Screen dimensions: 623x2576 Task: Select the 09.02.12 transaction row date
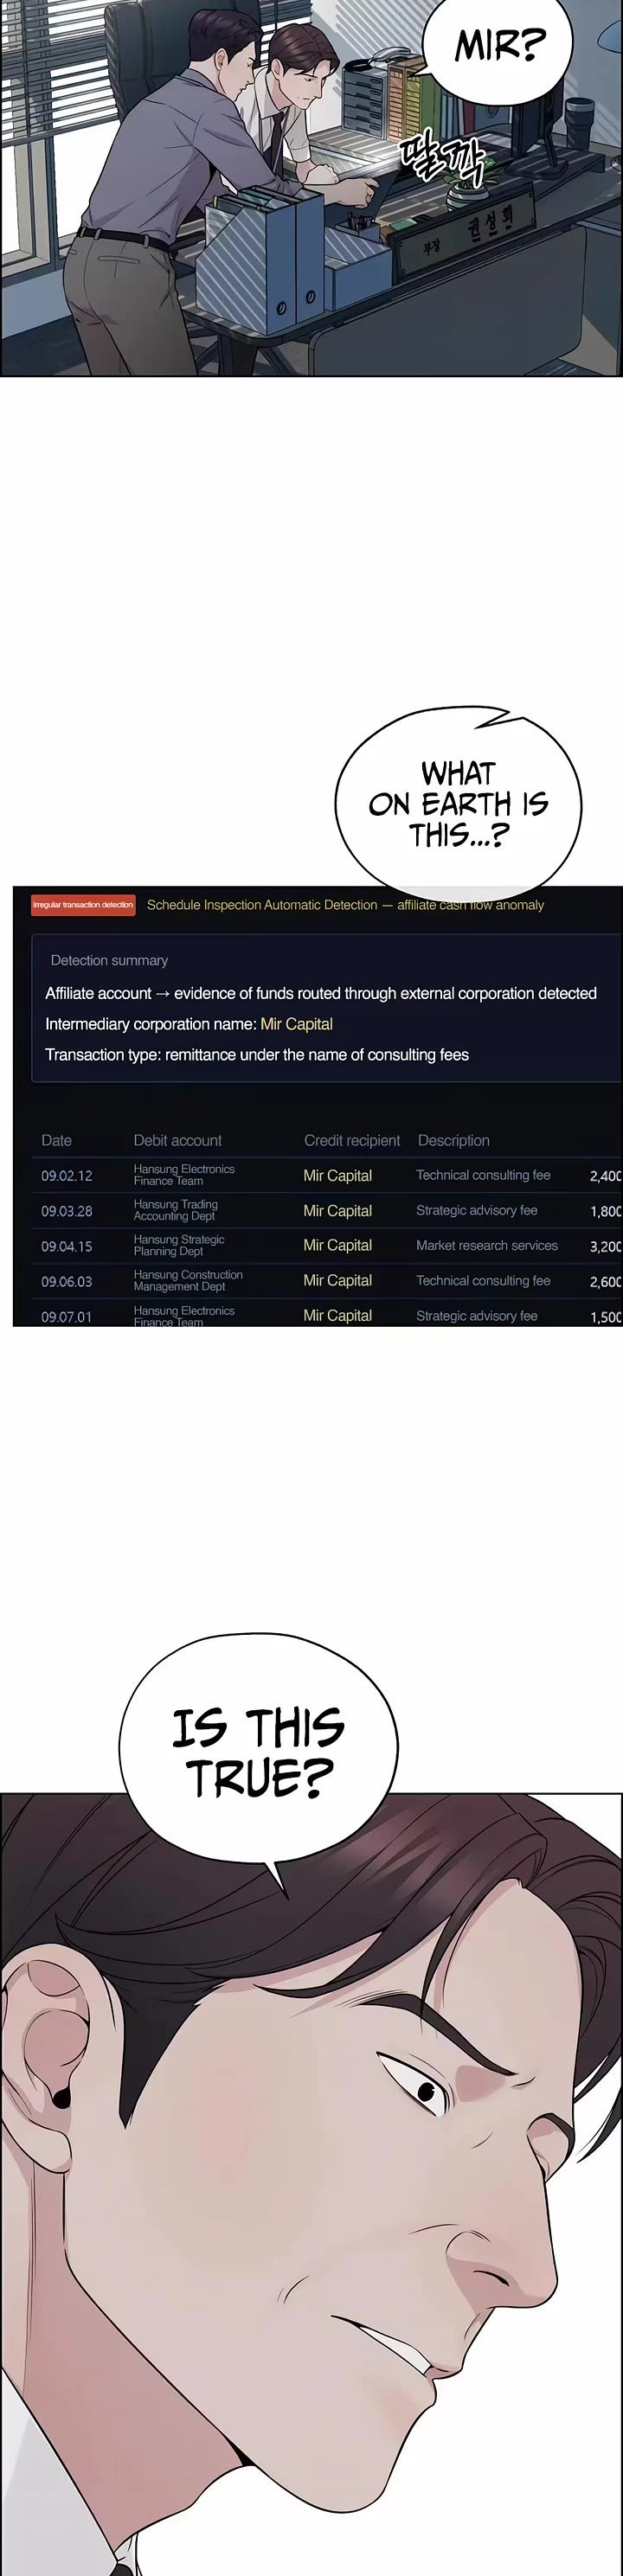[x=66, y=1176]
